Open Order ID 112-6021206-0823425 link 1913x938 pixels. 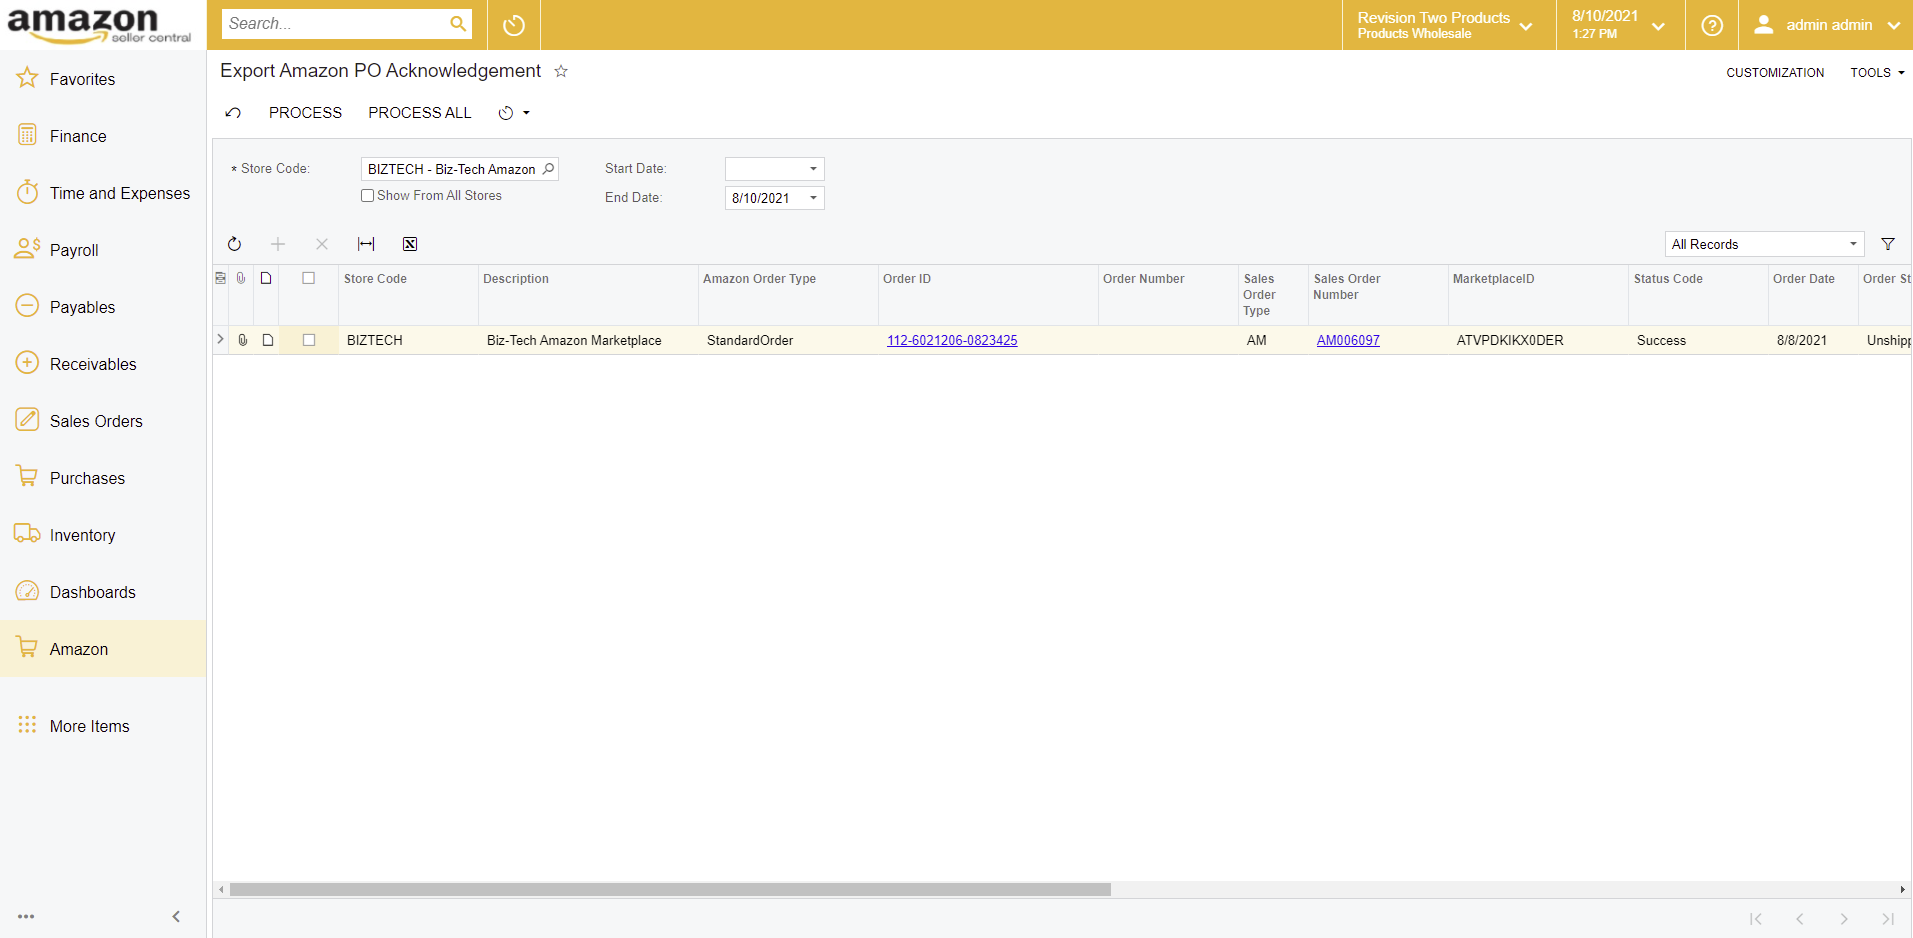[x=952, y=340]
